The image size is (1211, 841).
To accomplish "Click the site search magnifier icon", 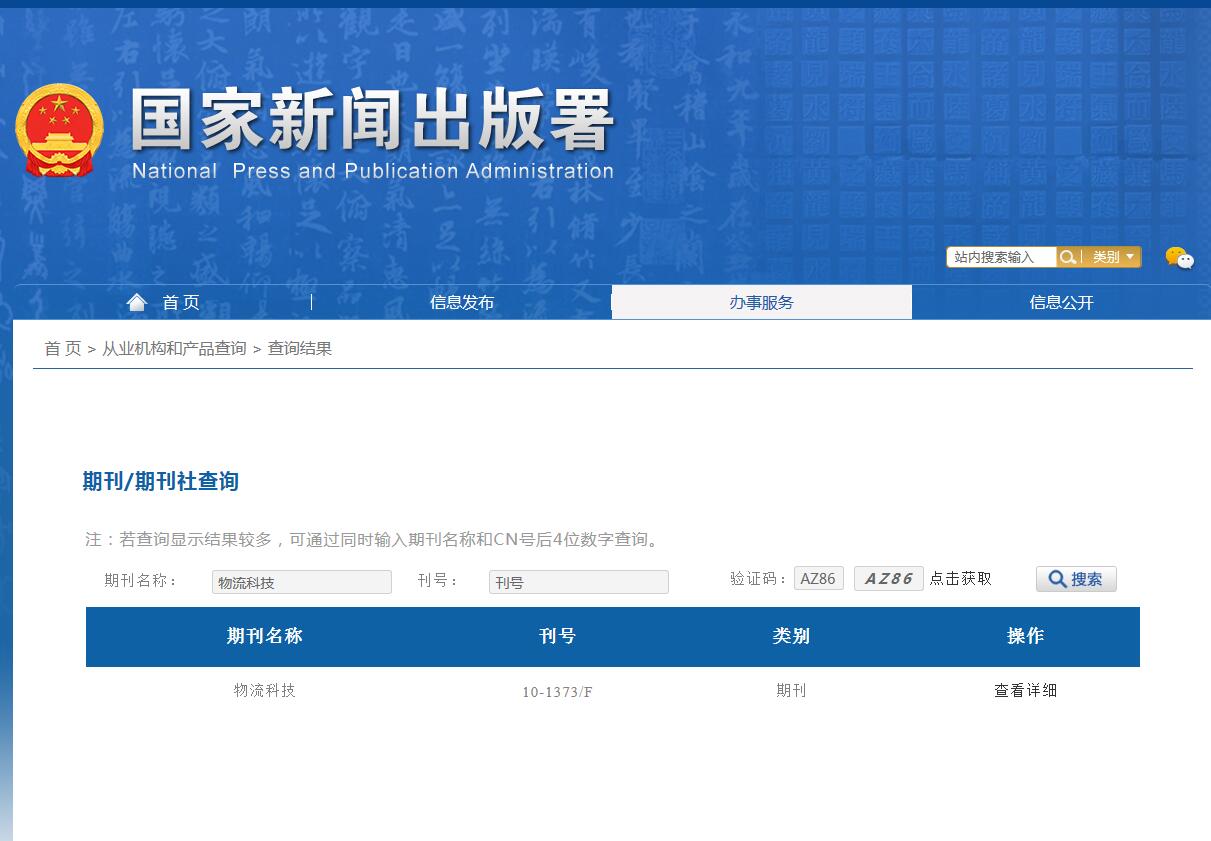I will point(1068,257).
